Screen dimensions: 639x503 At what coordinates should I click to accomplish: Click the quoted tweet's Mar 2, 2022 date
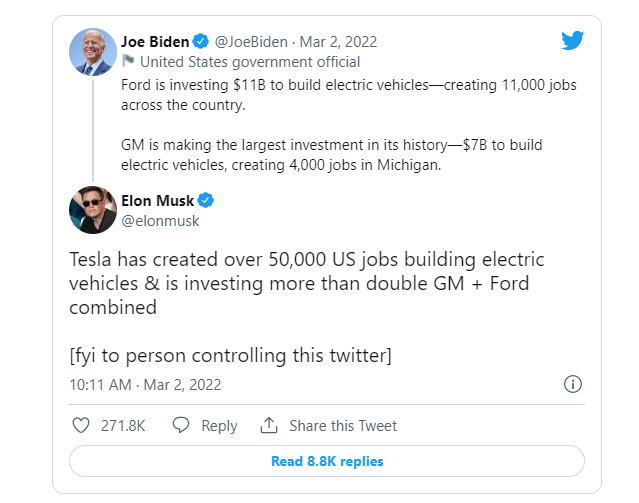tap(337, 42)
